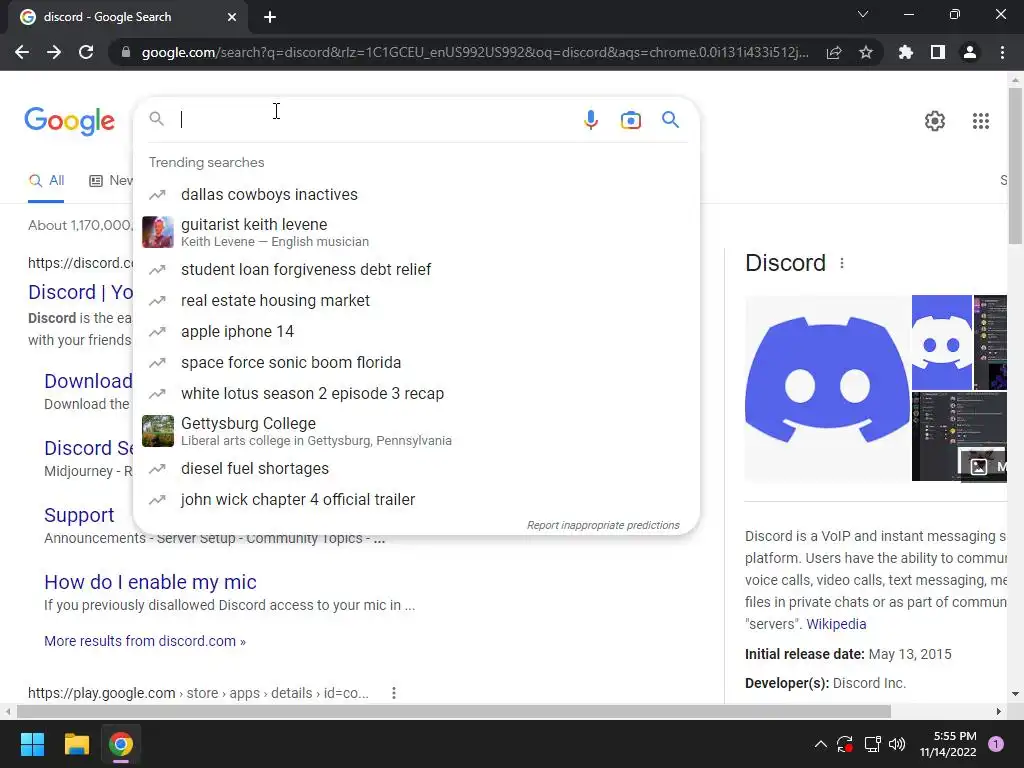Select apple iphone 14 suggestion

(416, 332)
